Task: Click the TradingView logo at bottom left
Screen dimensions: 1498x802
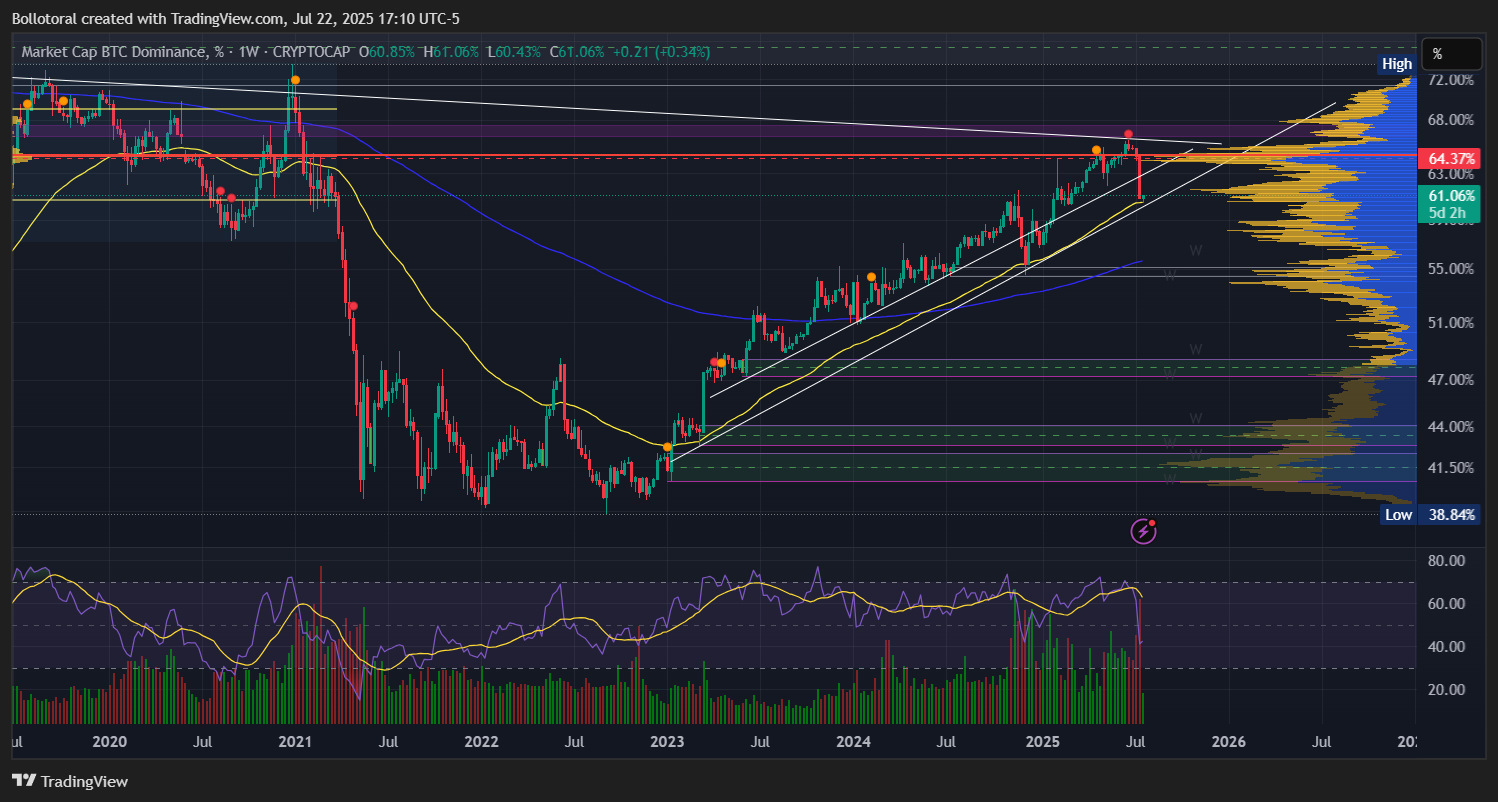Action: pyautogui.click(x=70, y=781)
